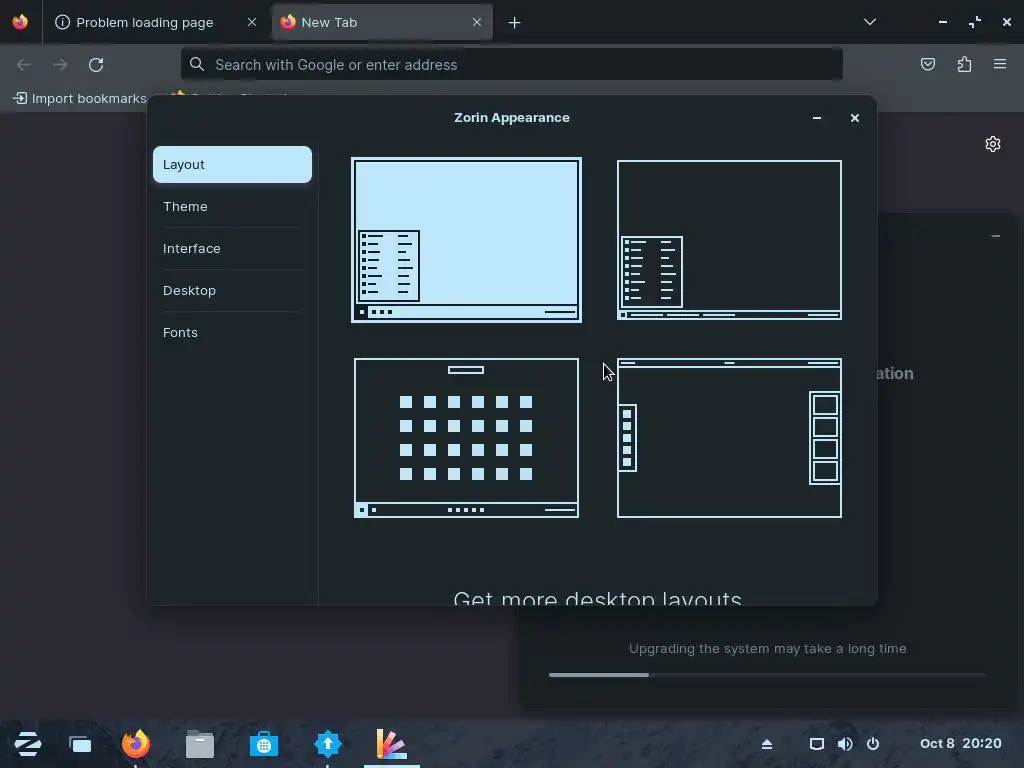Viewport: 1024px width, 768px height.
Task: Close the Zorin Appearance window
Action: pos(855,118)
